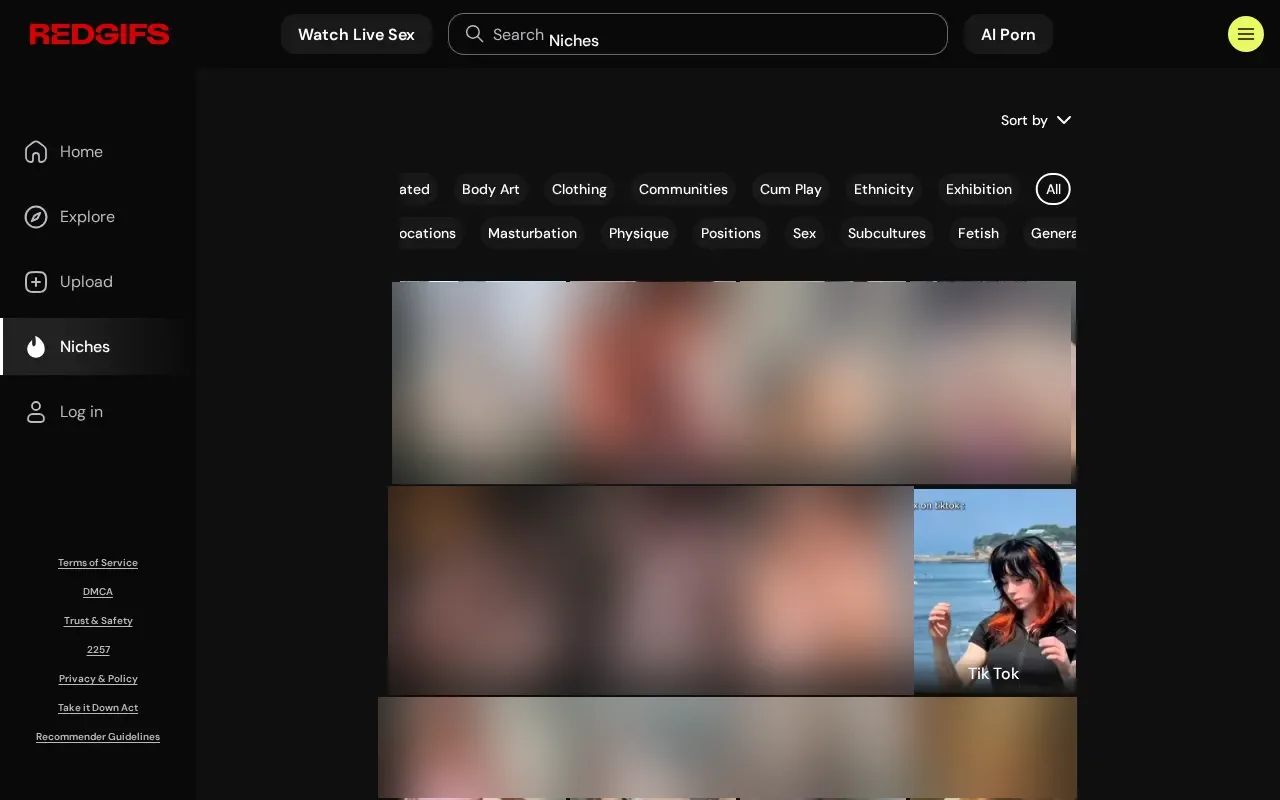Select the Masturbation filter chip
Image resolution: width=1280 pixels, height=800 pixels.
click(532, 233)
